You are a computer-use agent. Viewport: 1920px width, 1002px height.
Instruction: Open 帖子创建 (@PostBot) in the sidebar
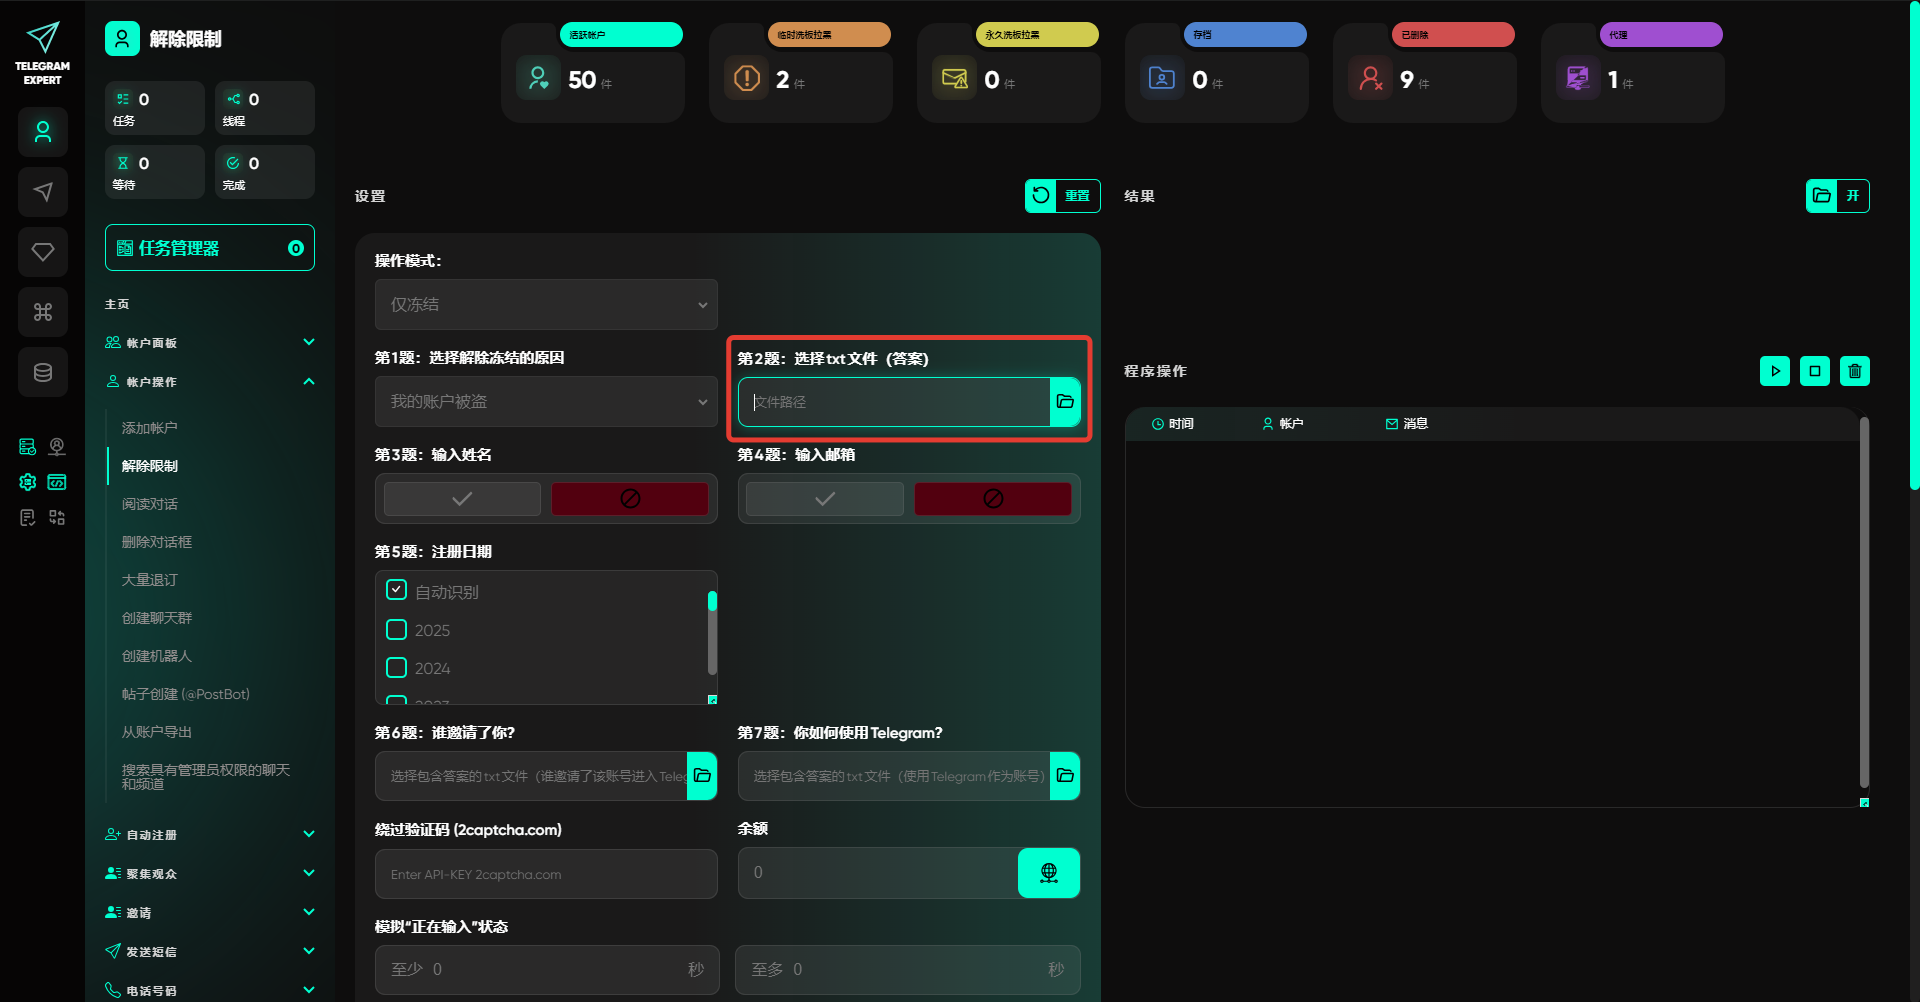click(x=186, y=694)
